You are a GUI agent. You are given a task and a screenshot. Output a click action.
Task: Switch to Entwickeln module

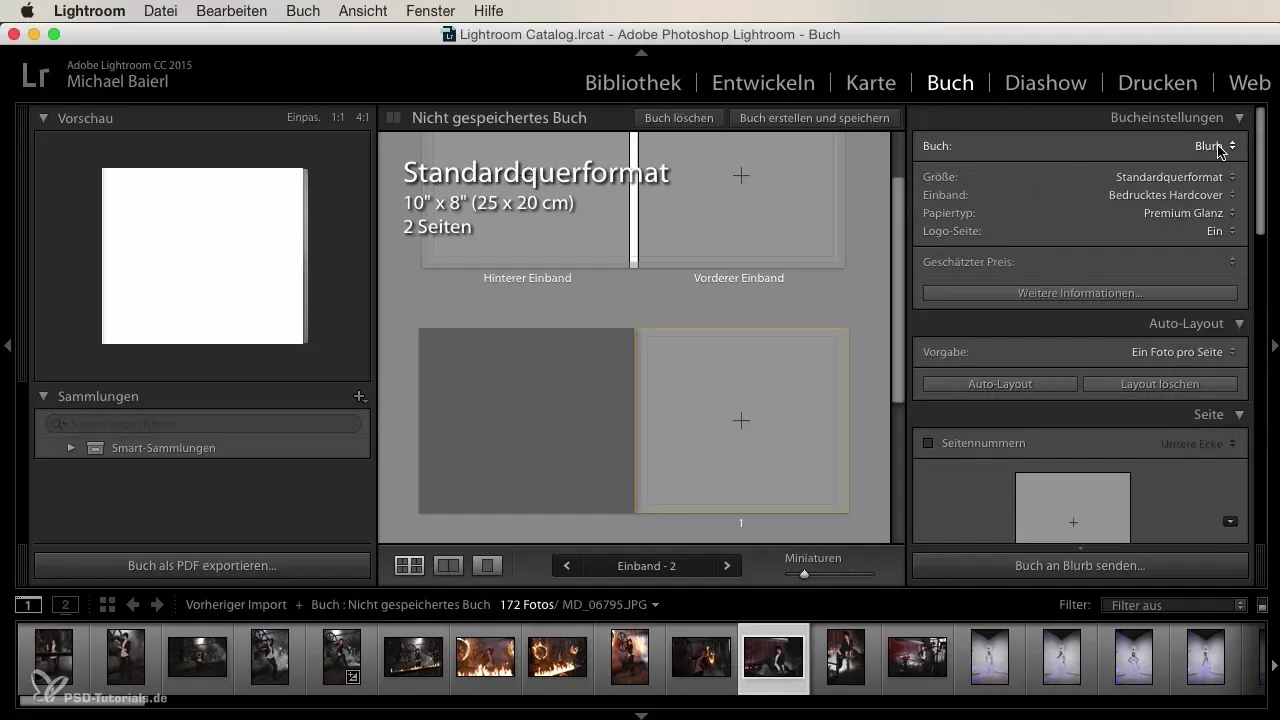click(763, 82)
